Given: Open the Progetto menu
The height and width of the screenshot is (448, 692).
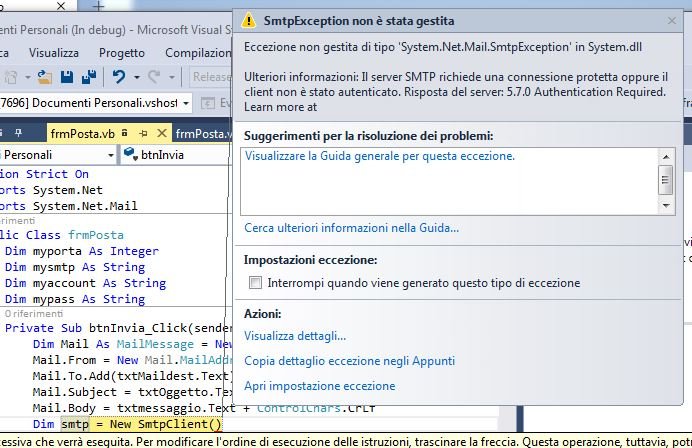Looking at the screenshot, I should (122, 53).
